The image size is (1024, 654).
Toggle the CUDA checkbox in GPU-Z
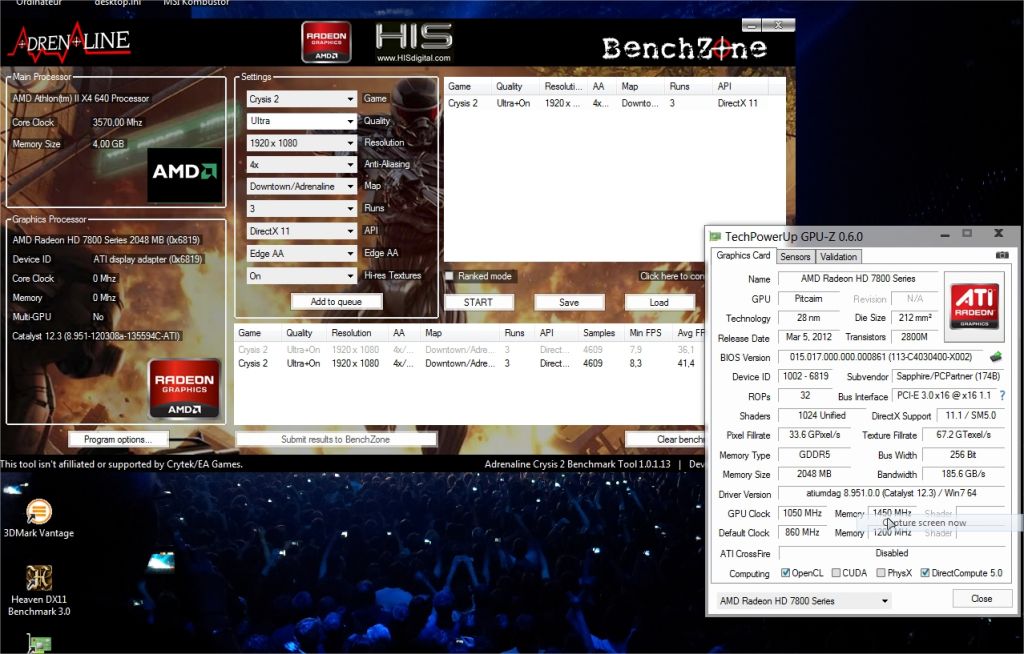click(836, 573)
